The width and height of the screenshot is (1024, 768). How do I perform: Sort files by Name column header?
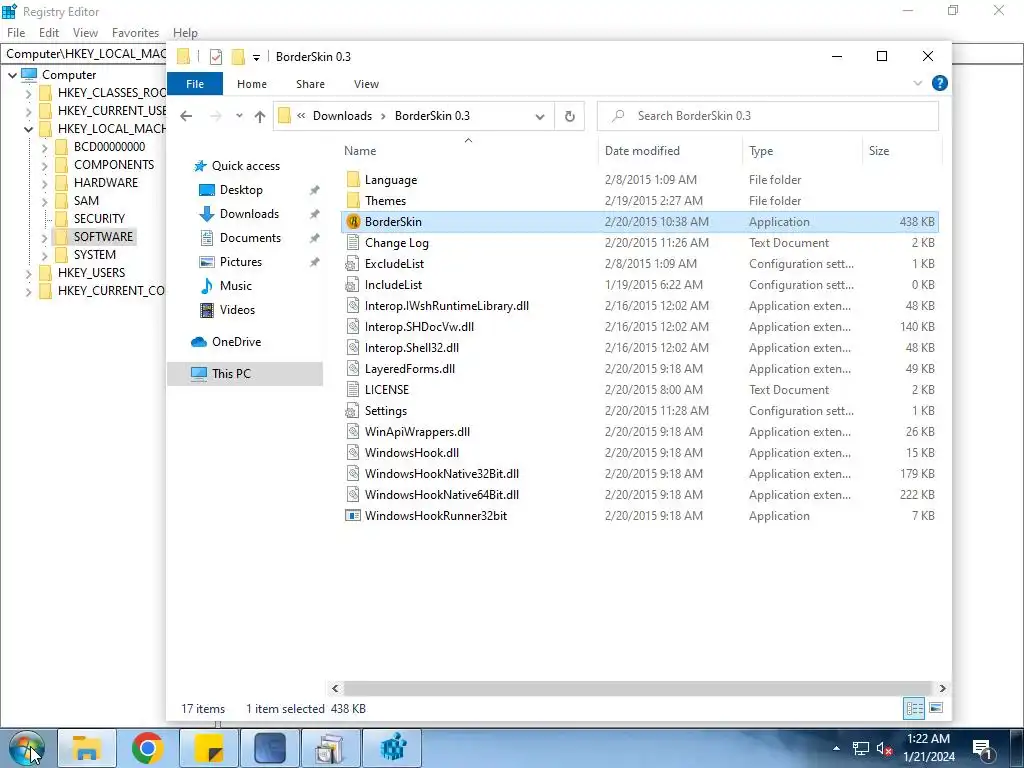468,151
